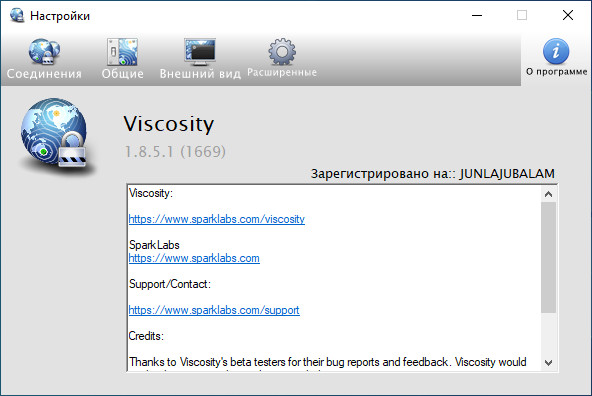Open the https://www.sparklabs.com link
The width and height of the screenshot is (592, 396).
[x=194, y=258]
